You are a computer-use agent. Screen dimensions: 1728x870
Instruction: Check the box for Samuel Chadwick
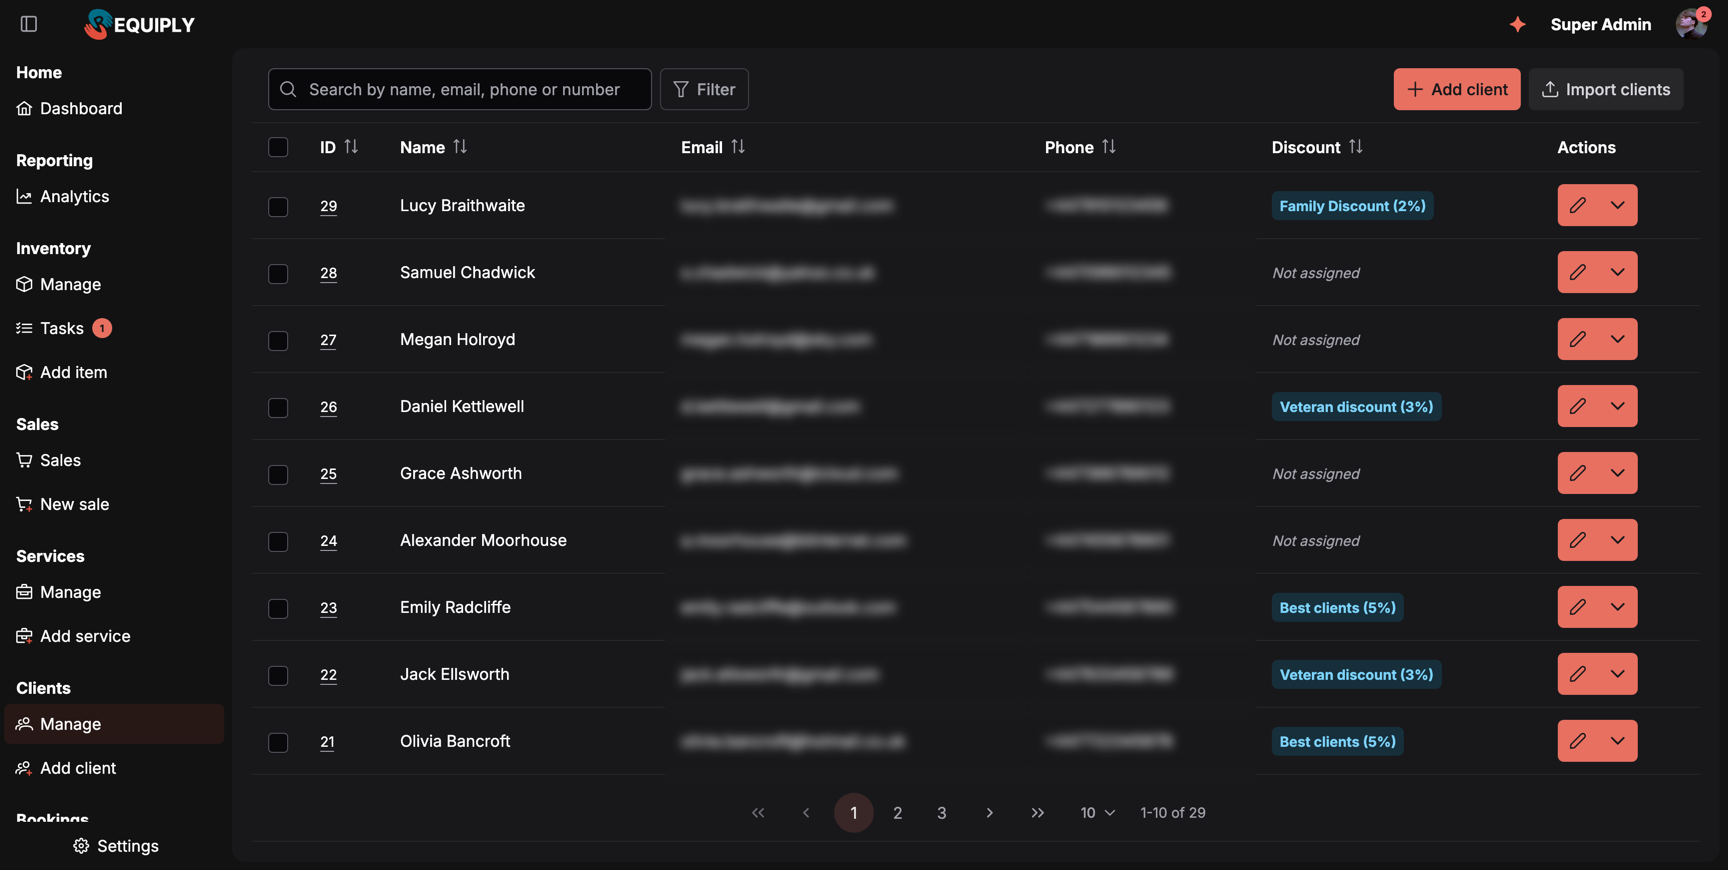(278, 273)
